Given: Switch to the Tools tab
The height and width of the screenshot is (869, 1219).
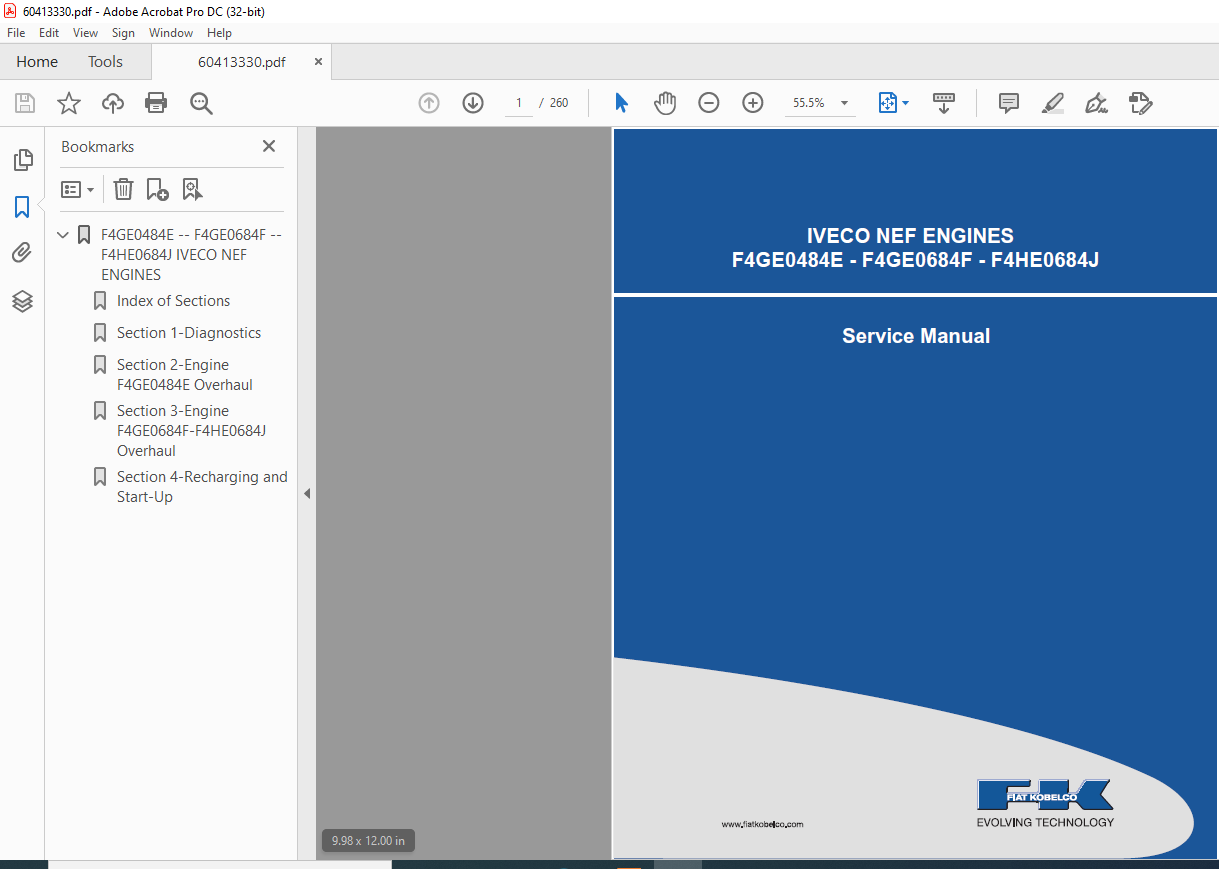Looking at the screenshot, I should coord(105,62).
